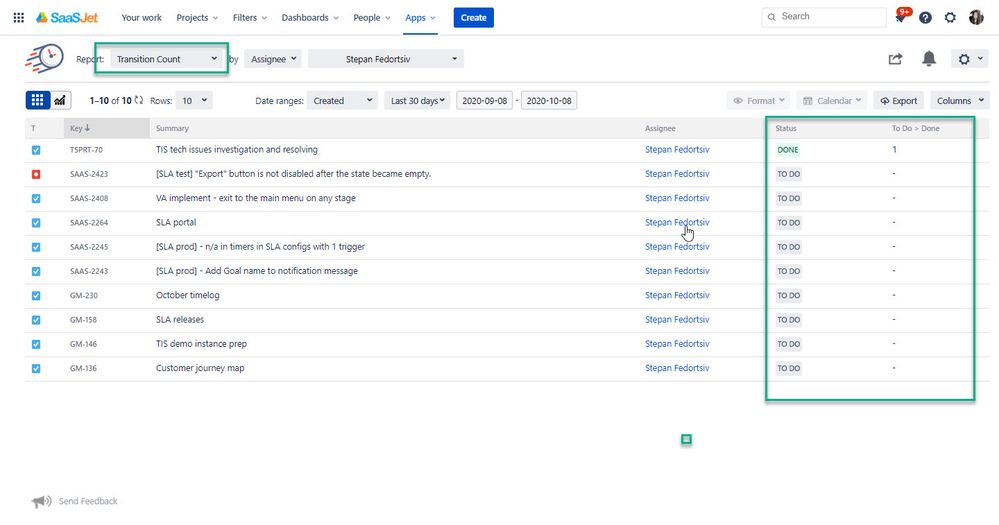Click task type icon for SAAS-2408

(36, 198)
